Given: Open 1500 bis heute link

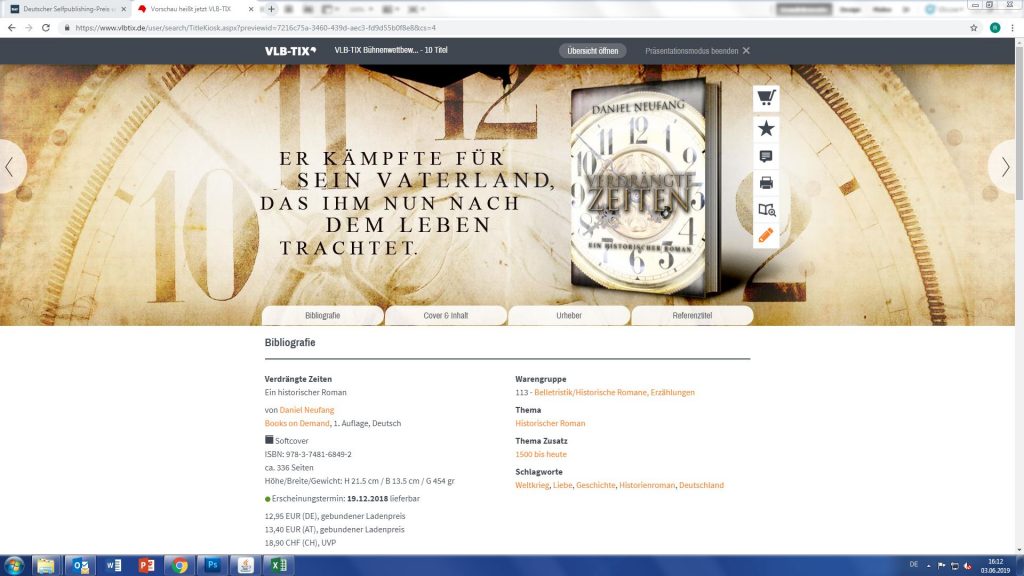Looking at the screenshot, I should [x=541, y=454].
